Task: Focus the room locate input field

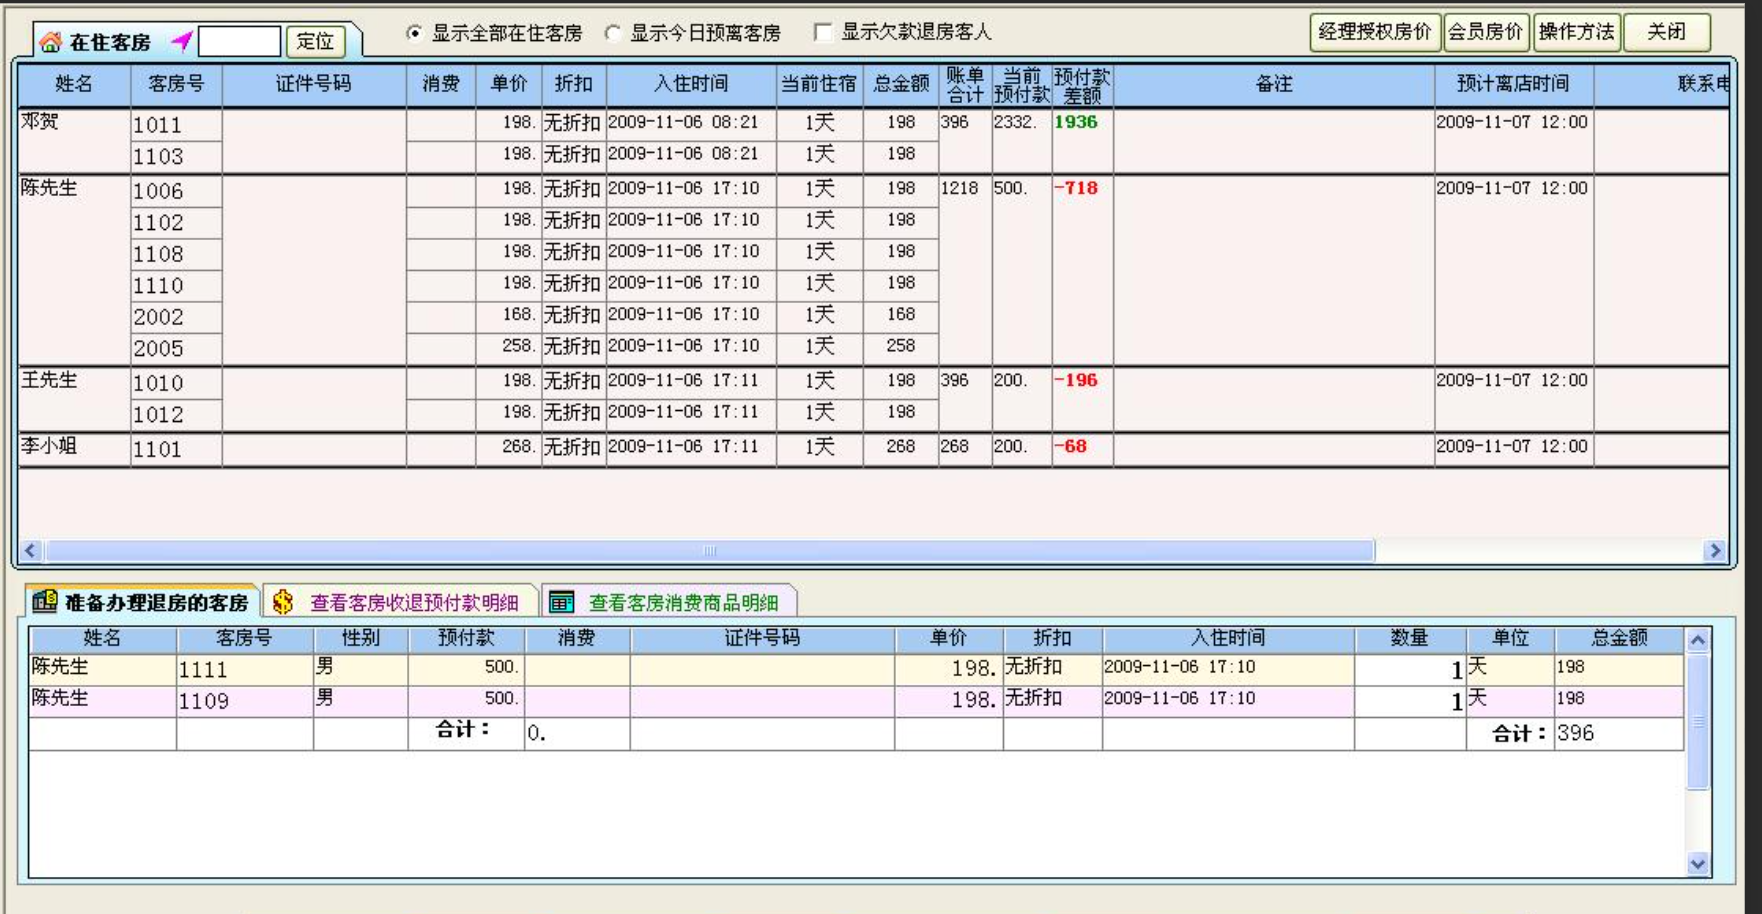Action: tap(239, 41)
